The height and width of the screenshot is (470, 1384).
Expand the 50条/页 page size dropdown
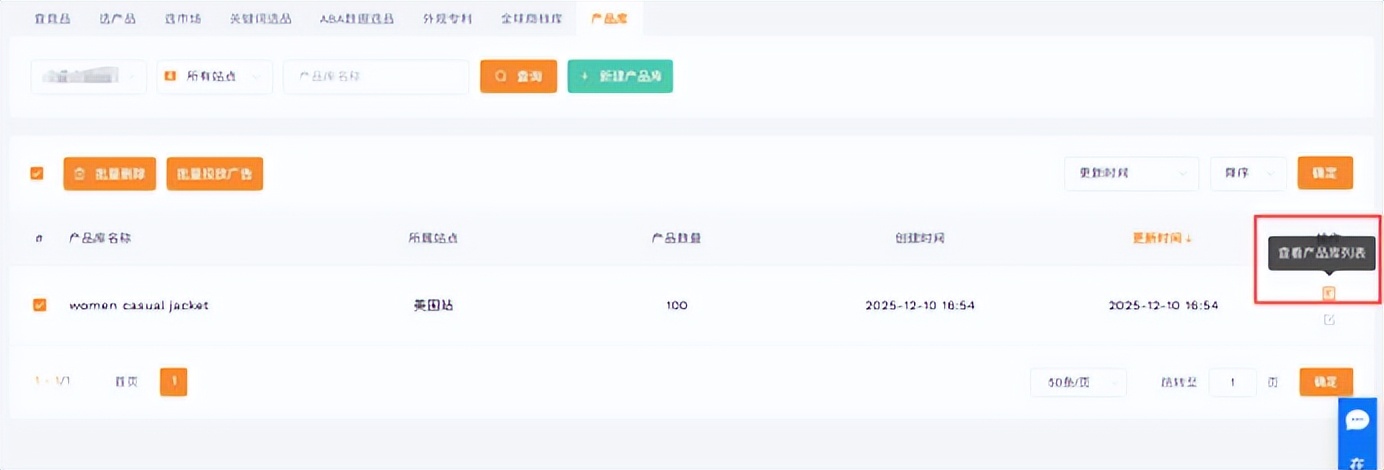point(1078,382)
